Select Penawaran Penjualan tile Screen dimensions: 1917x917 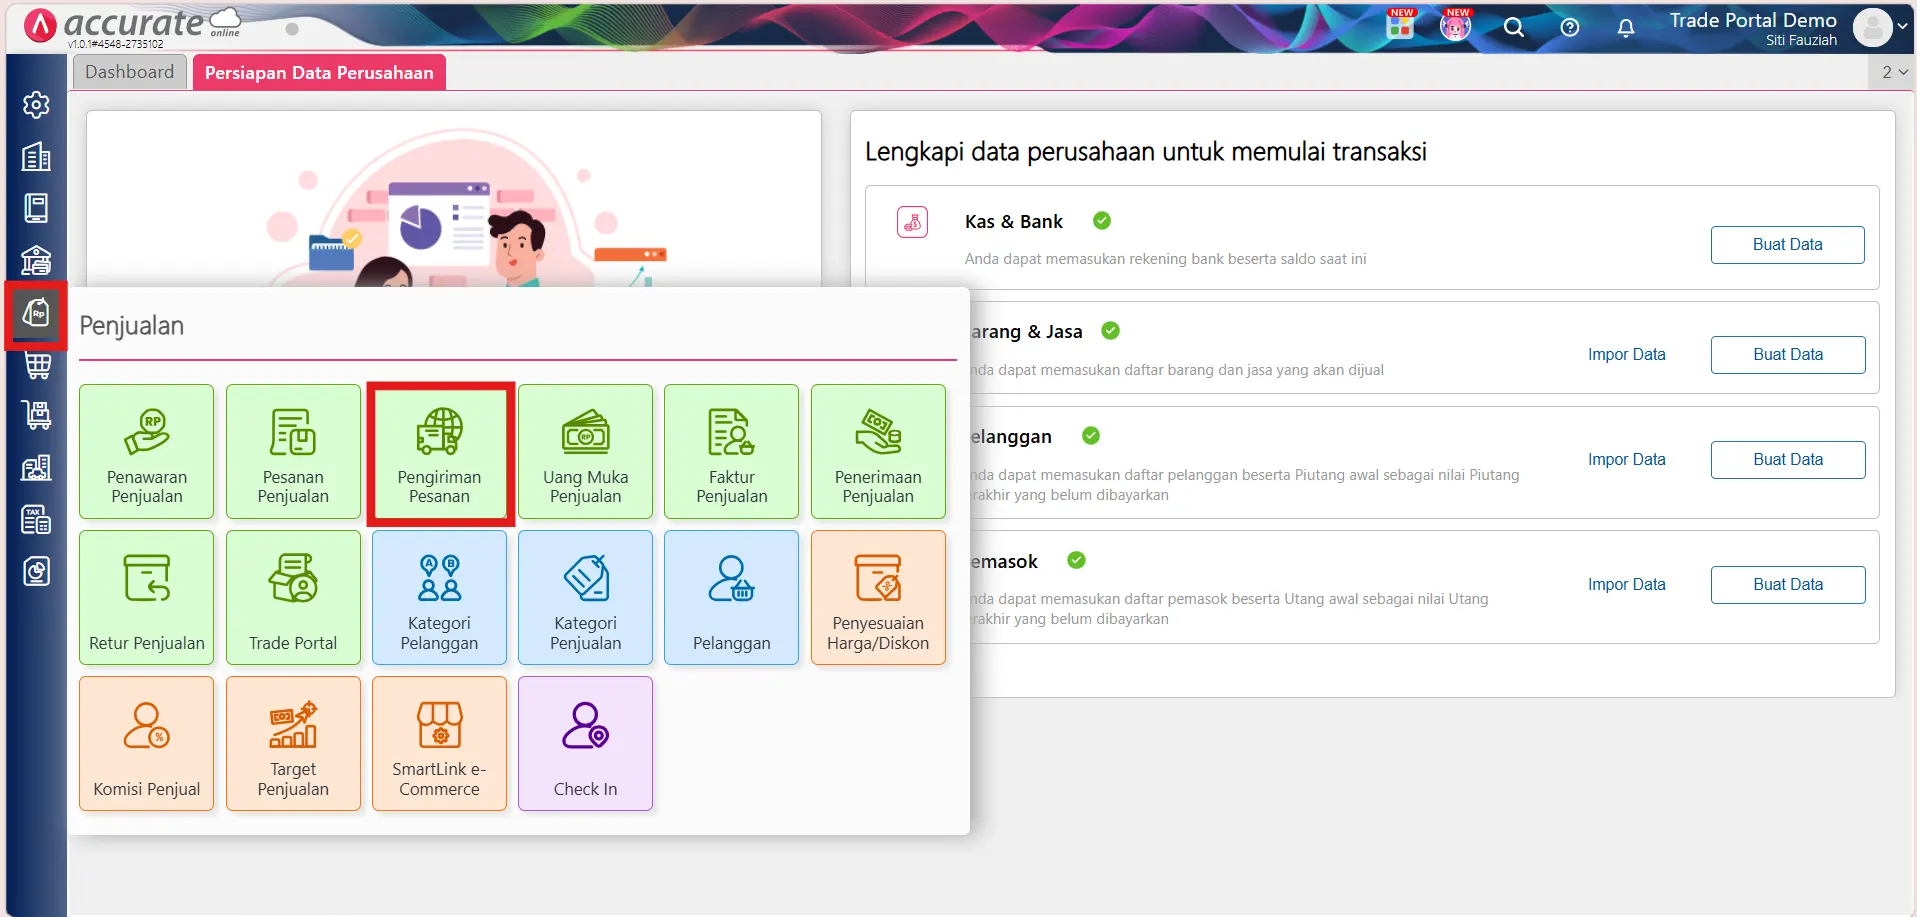click(147, 452)
